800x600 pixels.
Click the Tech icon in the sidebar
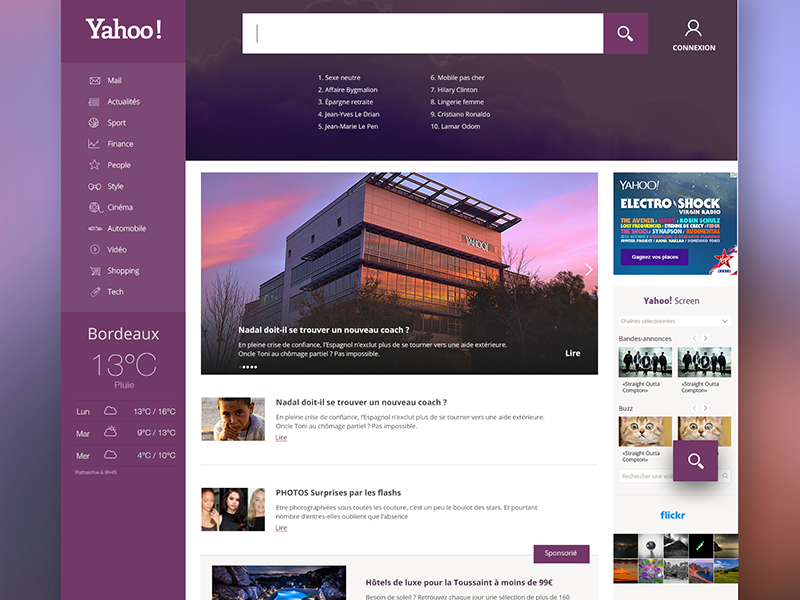(95, 292)
